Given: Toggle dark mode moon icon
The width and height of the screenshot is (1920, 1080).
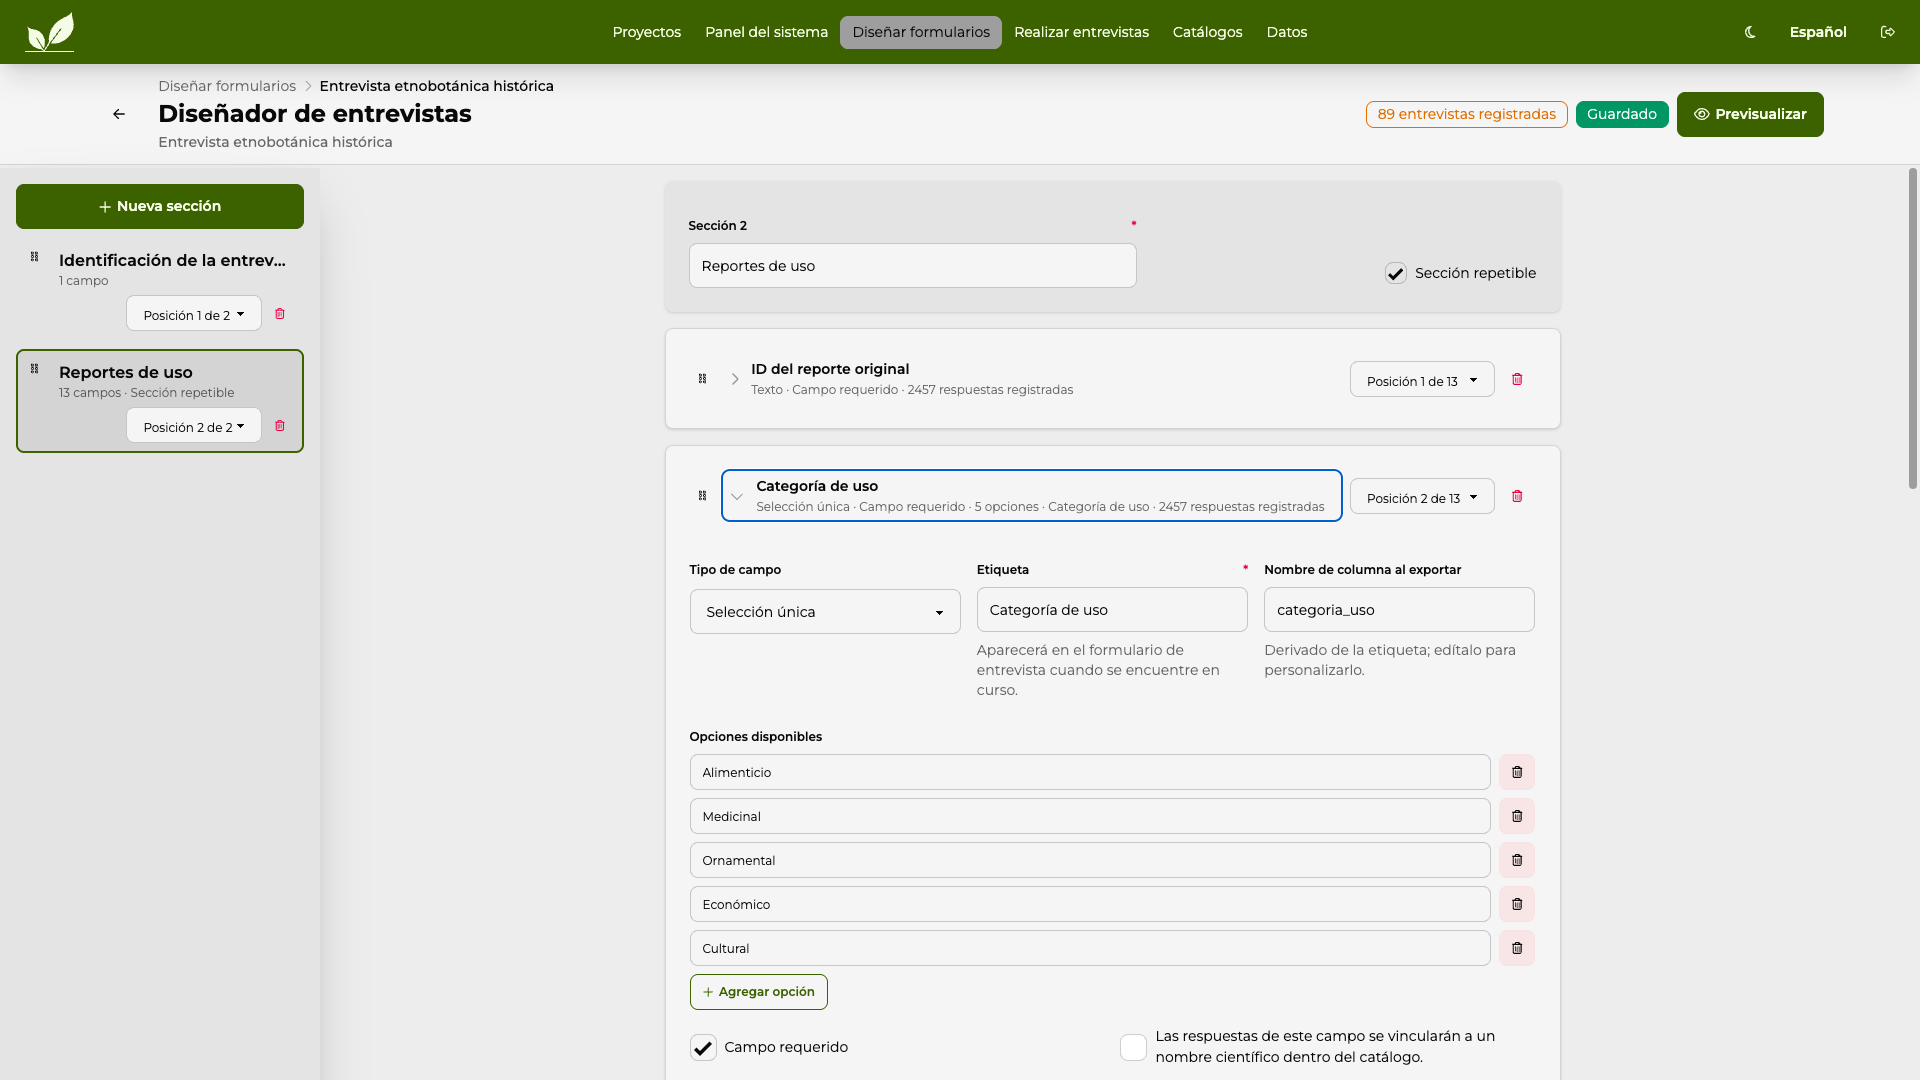Looking at the screenshot, I should tap(1750, 32).
